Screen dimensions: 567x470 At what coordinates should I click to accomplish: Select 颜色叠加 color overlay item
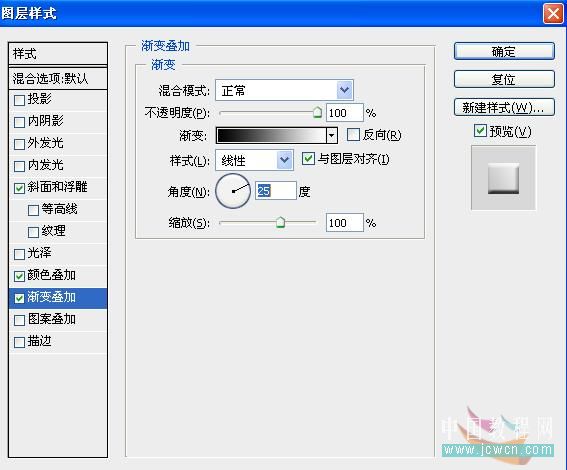[57, 275]
